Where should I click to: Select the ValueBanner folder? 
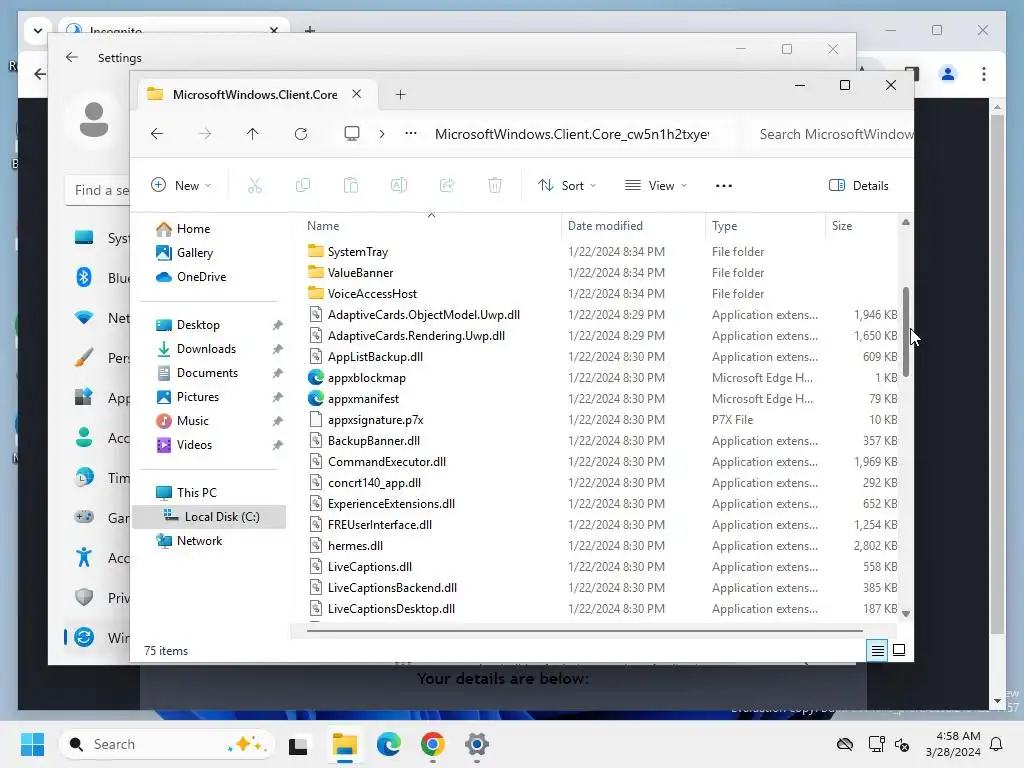tap(360, 272)
